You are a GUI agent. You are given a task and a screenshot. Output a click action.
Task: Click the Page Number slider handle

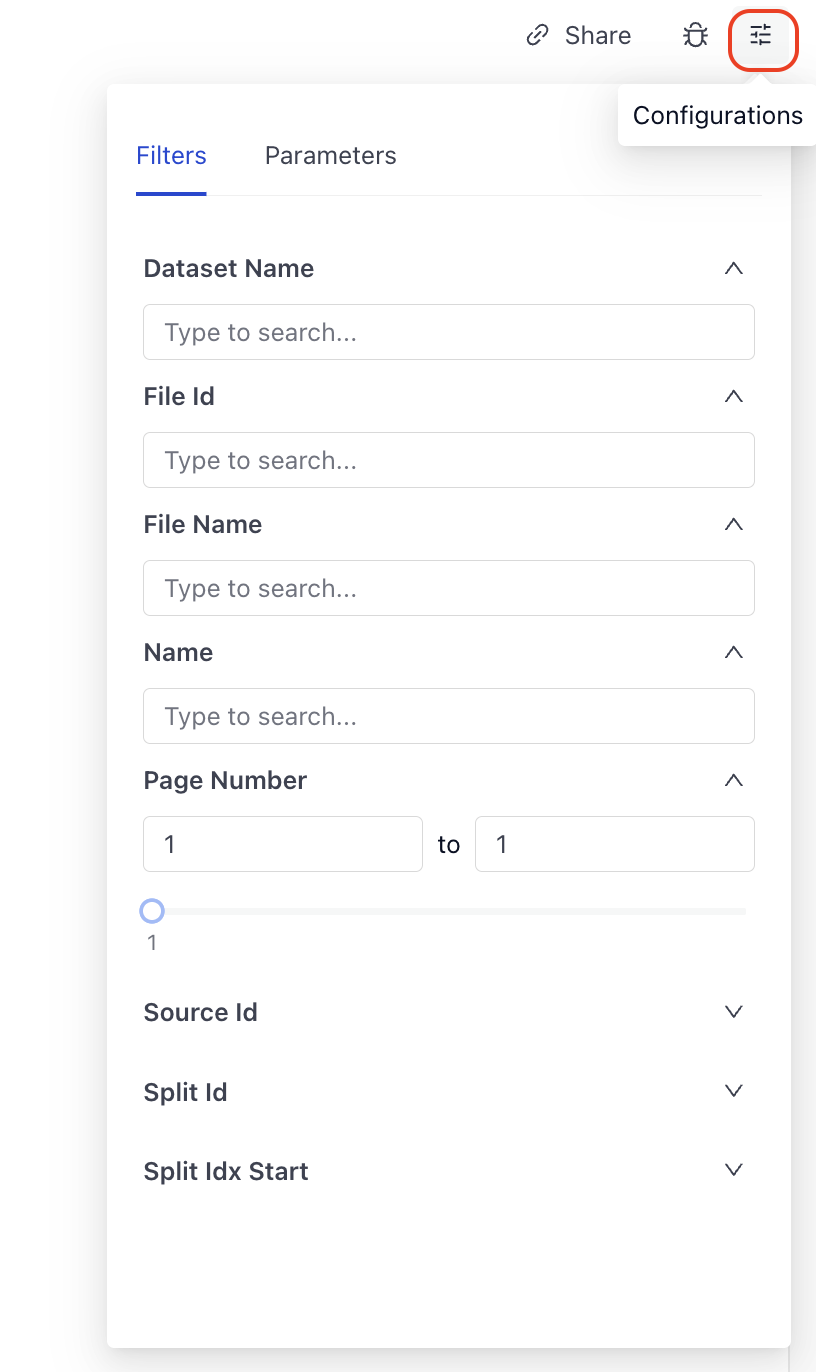coord(152,911)
